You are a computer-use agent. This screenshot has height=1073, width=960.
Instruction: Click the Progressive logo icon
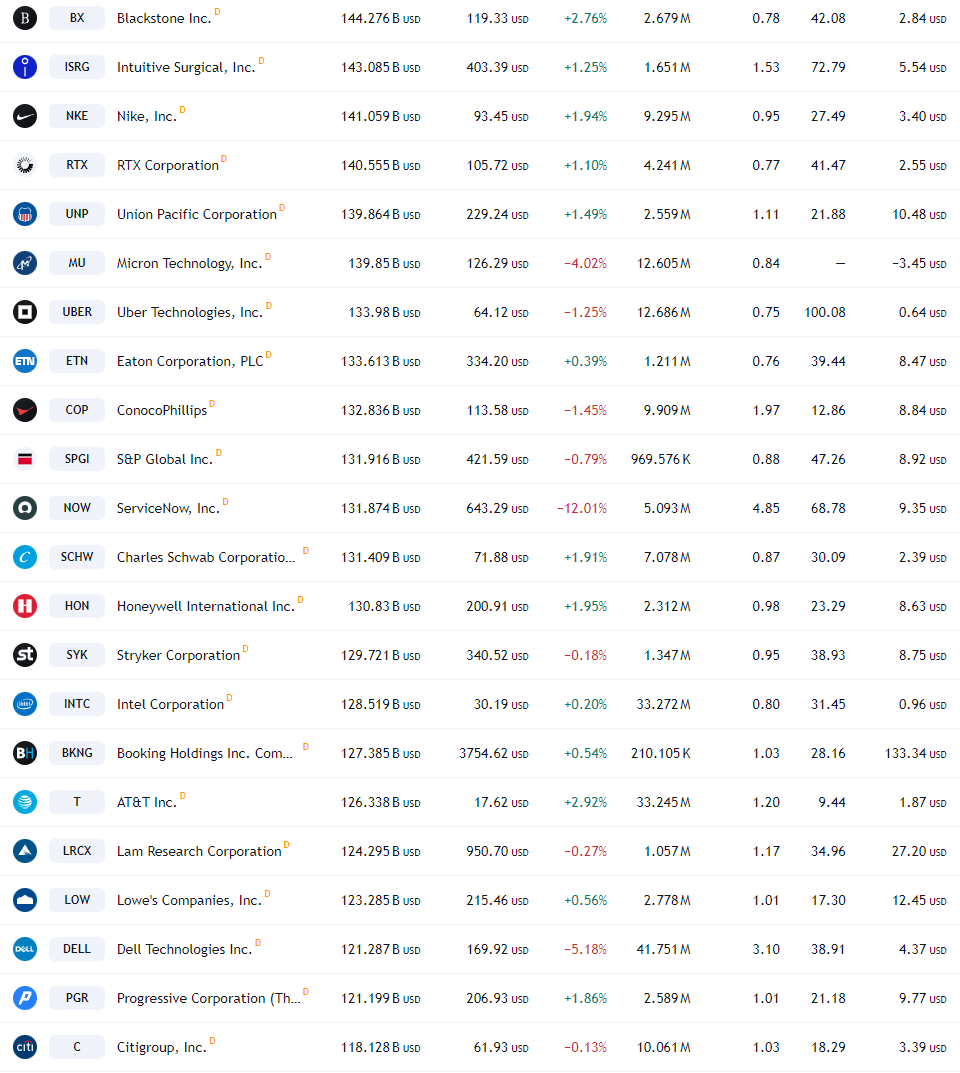point(25,998)
